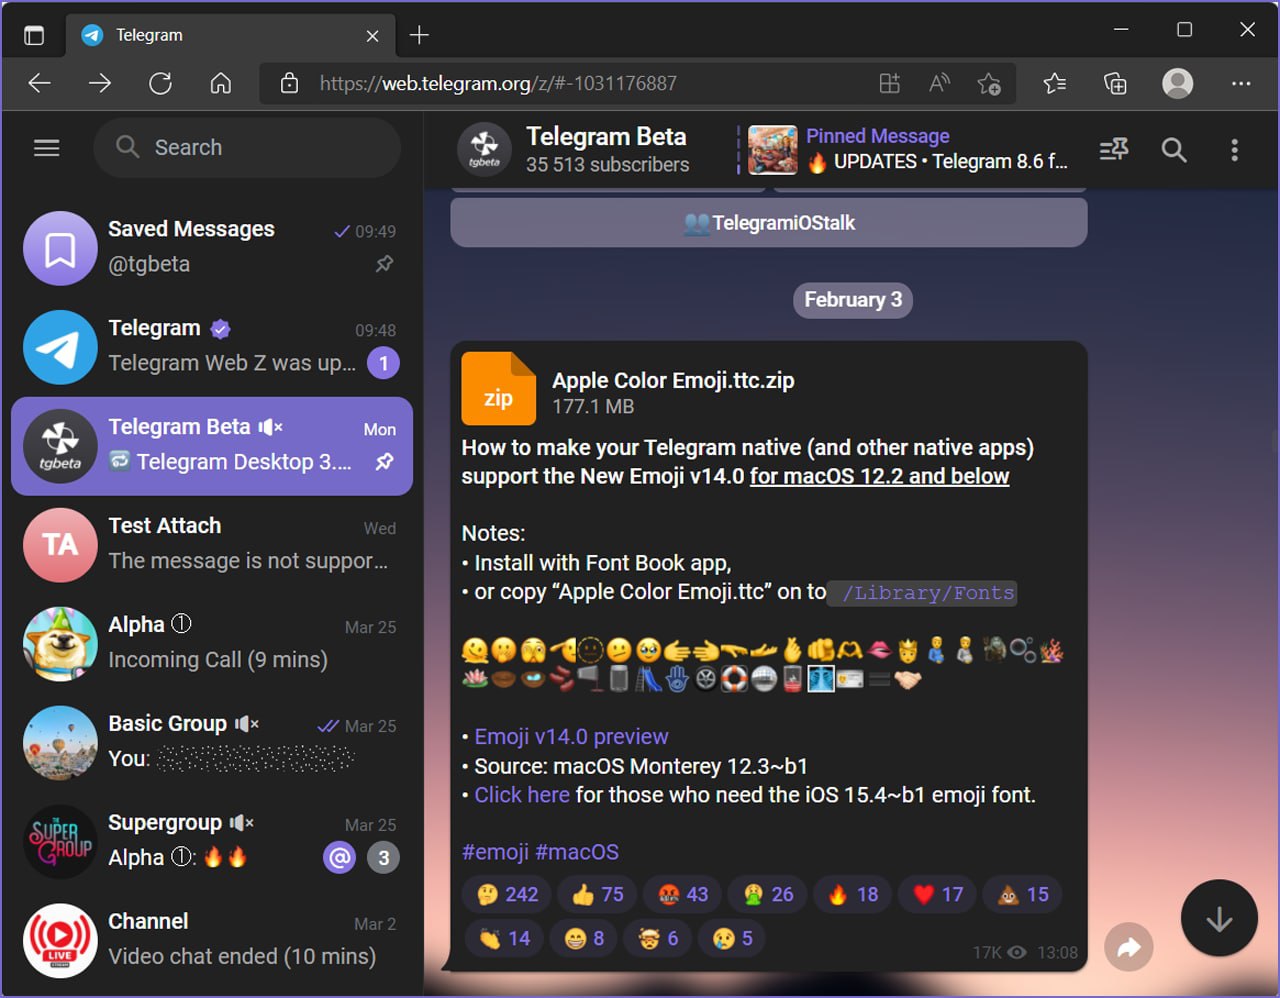Viewport: 1280px width, 998px height.
Task: Open the Channel chat with video chat ended
Action: pos(212,940)
